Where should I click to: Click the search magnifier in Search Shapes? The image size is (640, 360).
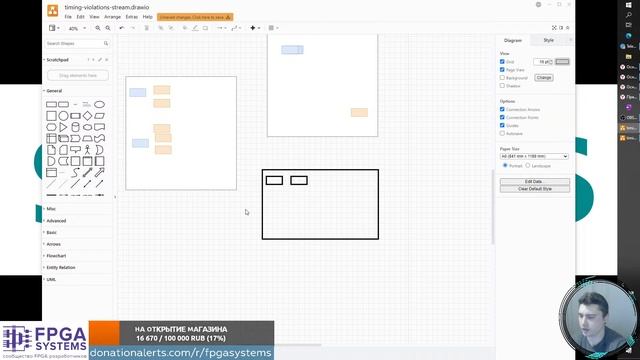106,43
